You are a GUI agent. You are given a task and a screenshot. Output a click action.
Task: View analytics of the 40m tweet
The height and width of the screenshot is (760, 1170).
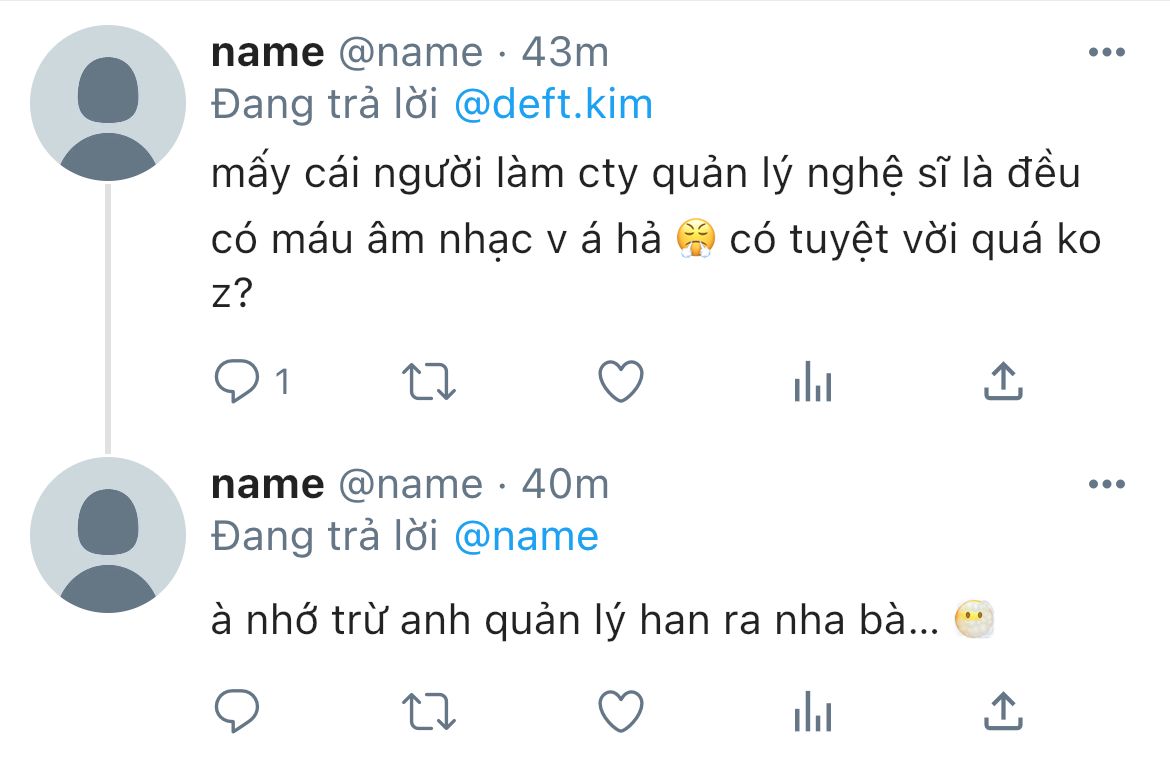(x=813, y=711)
